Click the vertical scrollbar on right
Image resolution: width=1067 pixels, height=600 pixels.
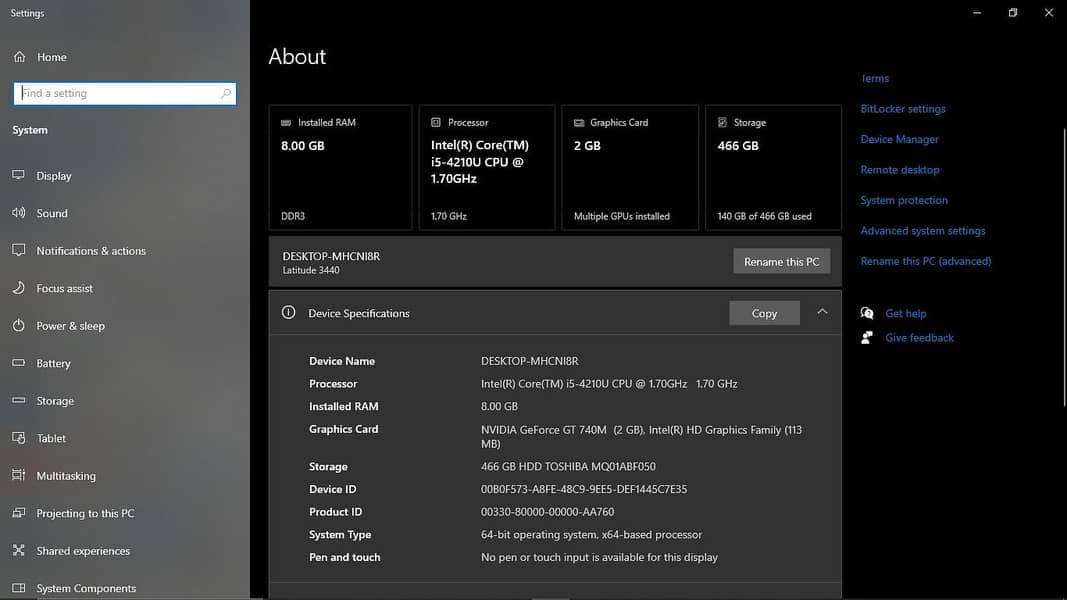(1064, 267)
